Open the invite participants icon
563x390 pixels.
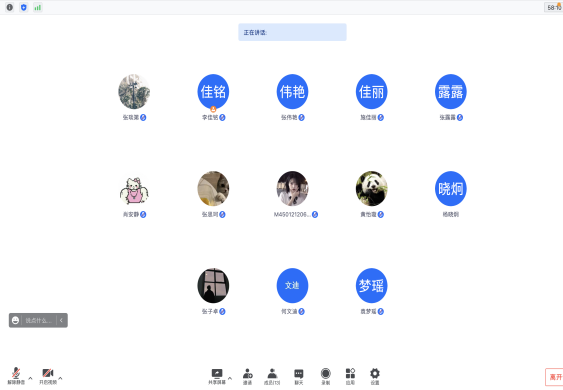click(247, 376)
